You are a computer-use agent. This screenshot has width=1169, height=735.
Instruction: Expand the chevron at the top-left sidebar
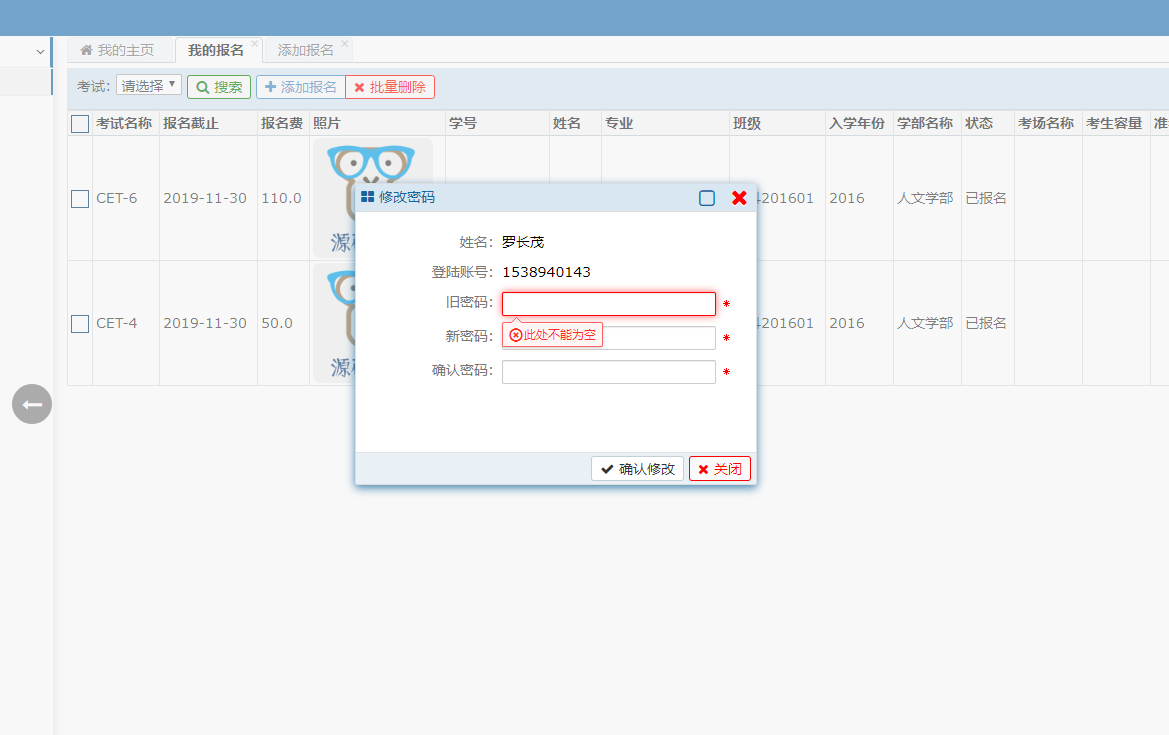pos(38,51)
